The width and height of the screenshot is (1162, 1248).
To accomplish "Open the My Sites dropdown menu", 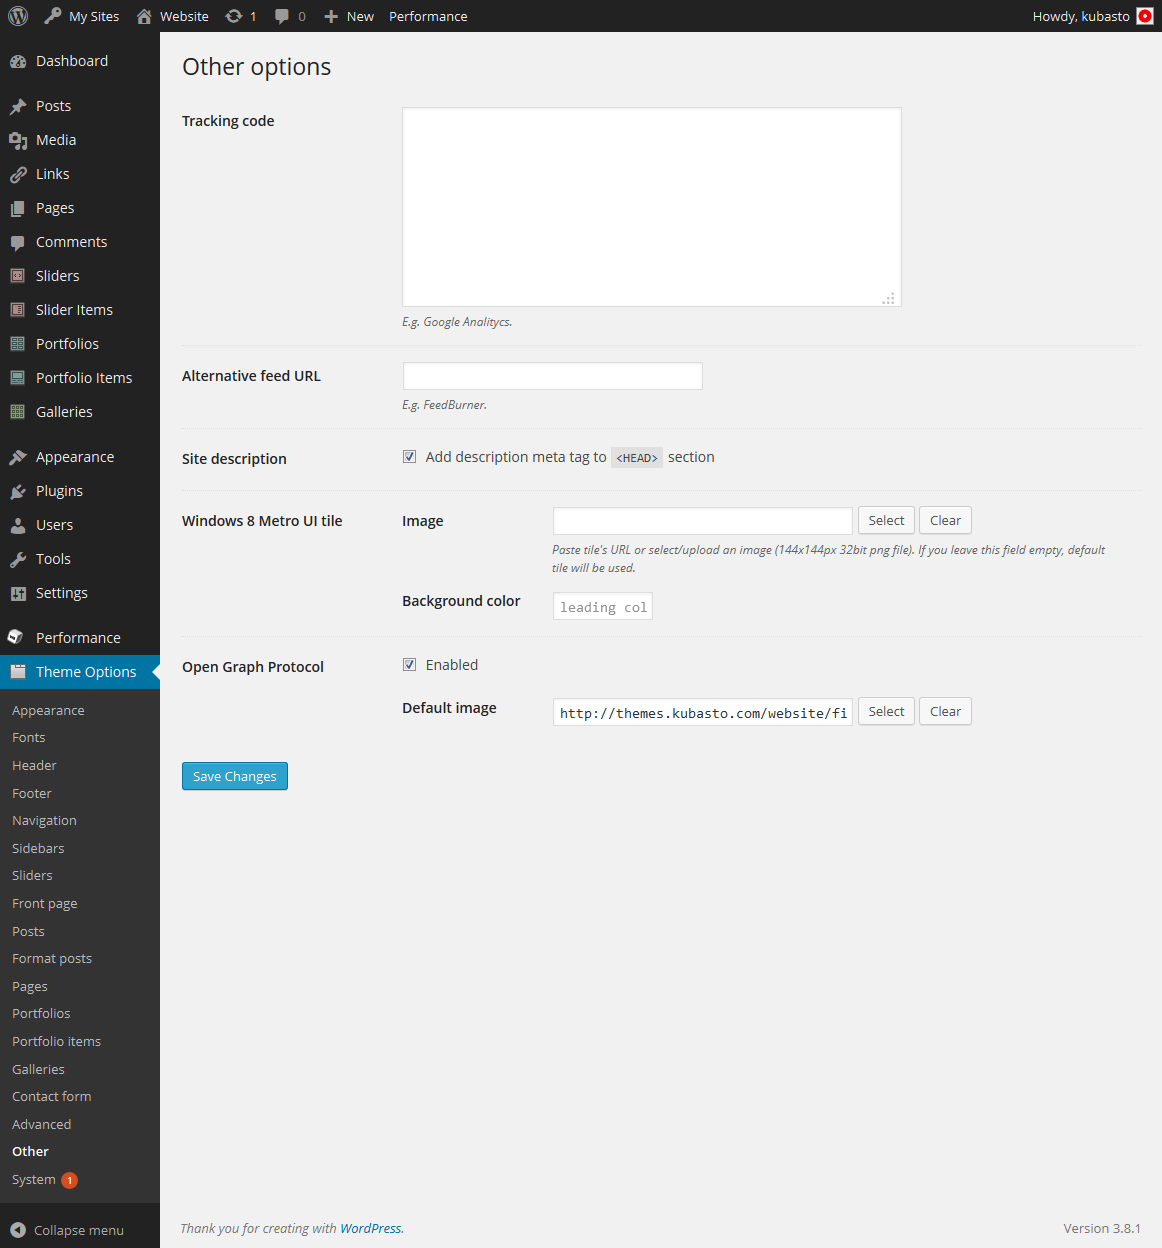I will coord(82,16).
